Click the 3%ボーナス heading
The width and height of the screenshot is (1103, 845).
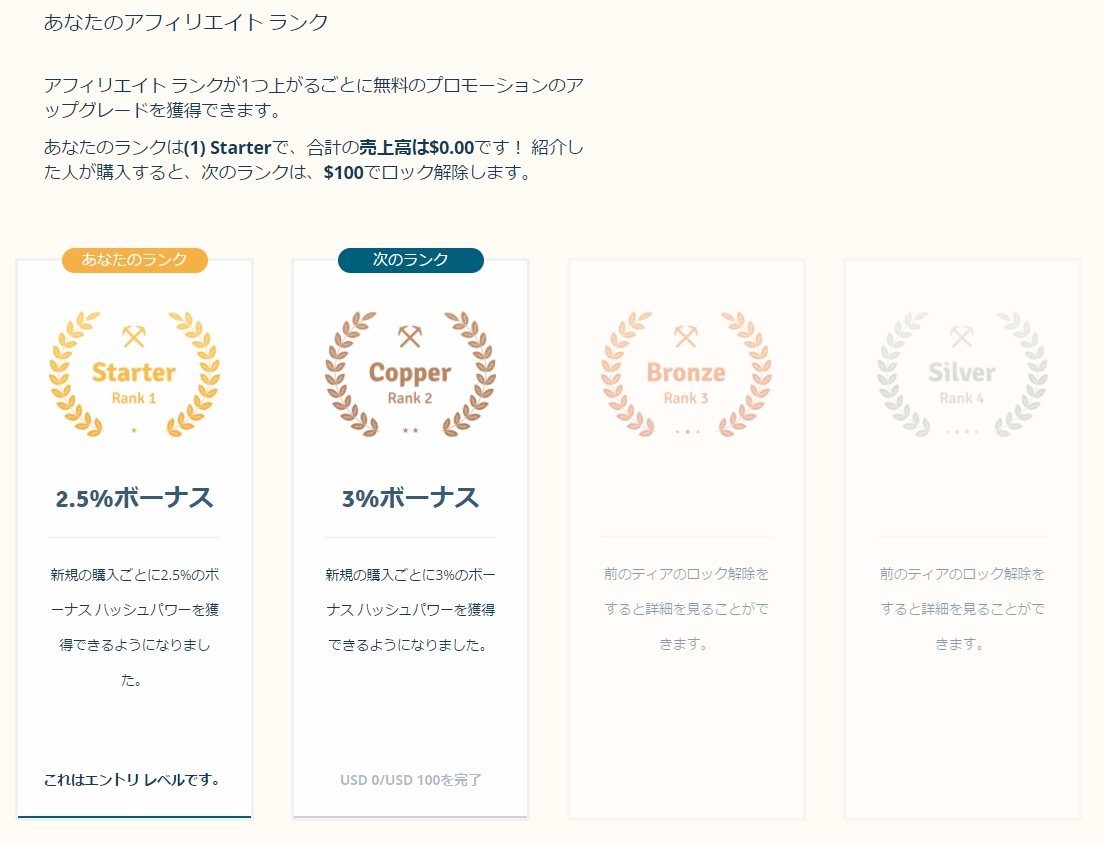point(410,498)
